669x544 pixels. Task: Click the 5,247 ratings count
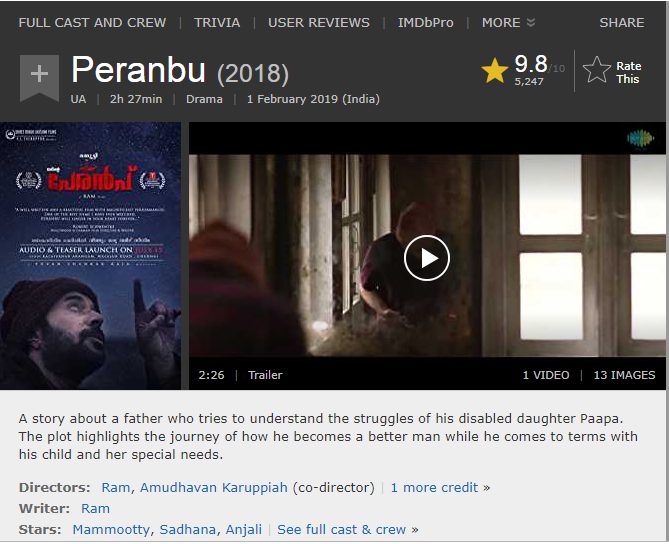529,81
